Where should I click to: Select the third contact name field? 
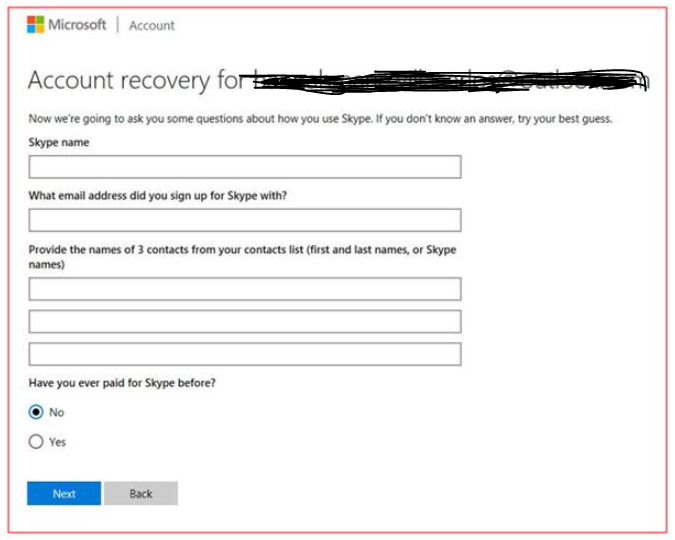coord(245,354)
